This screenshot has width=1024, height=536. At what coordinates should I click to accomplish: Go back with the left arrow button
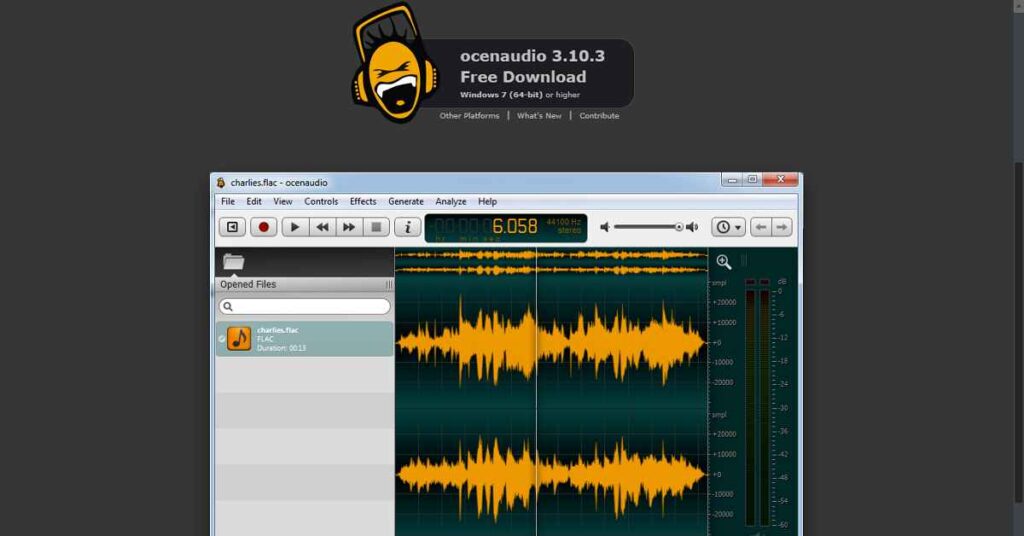click(x=761, y=227)
